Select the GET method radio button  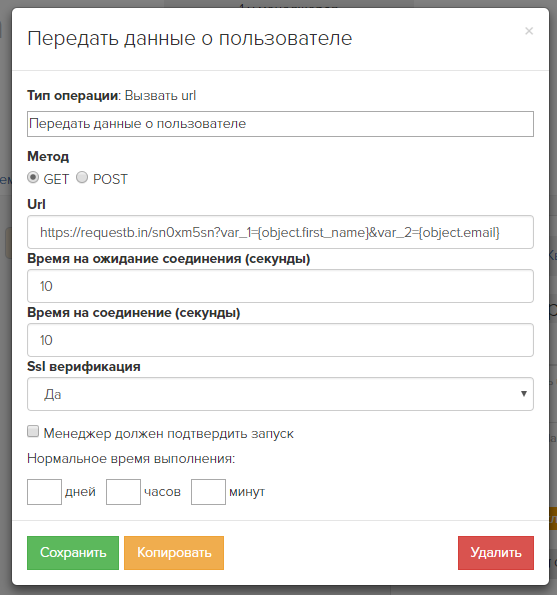[33, 177]
